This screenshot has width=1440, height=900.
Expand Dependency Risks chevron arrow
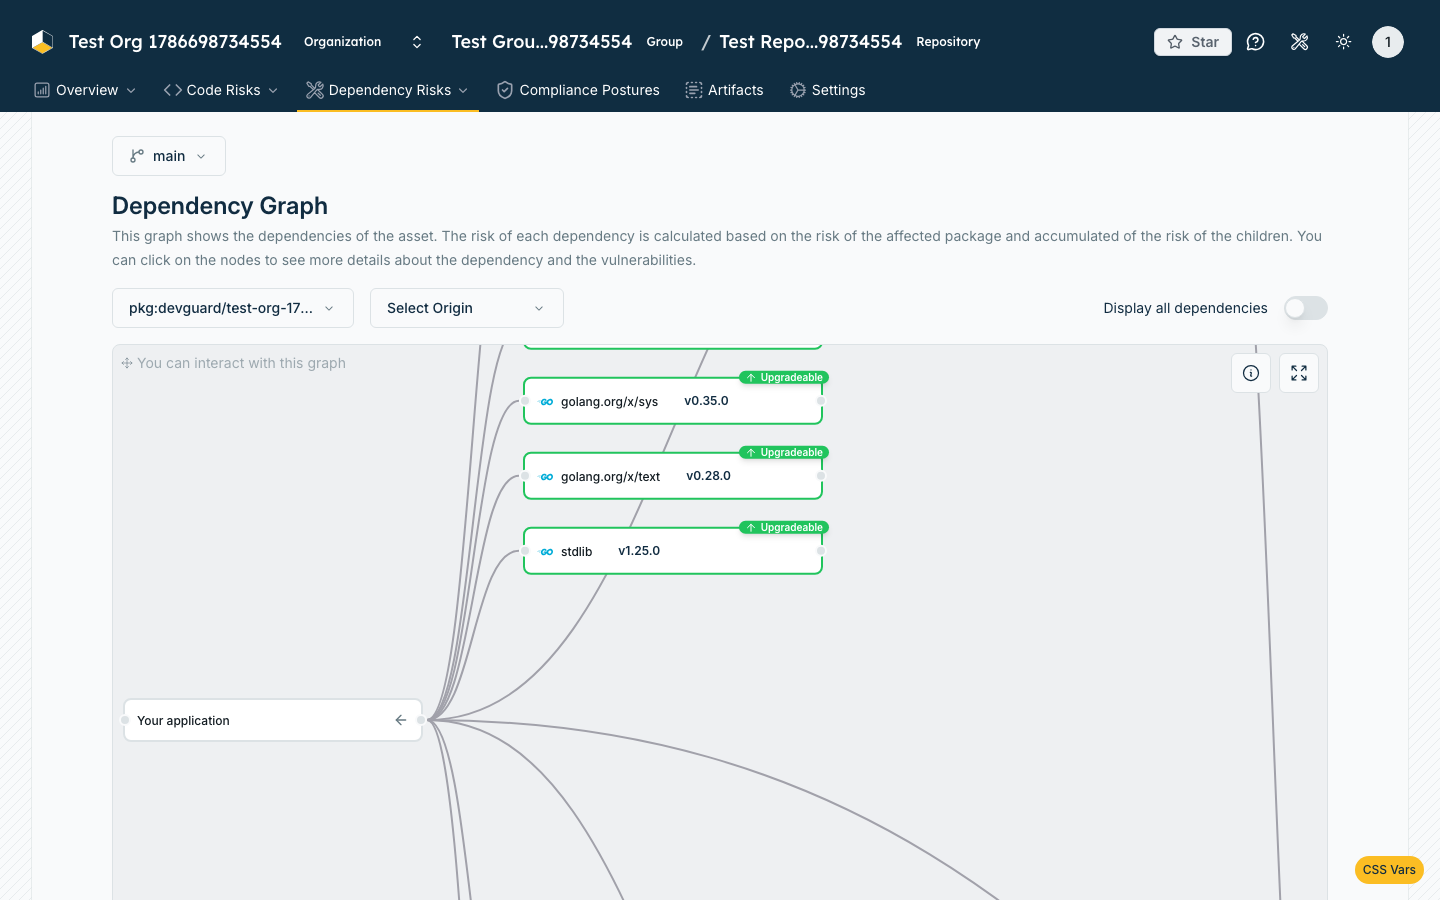463,91
